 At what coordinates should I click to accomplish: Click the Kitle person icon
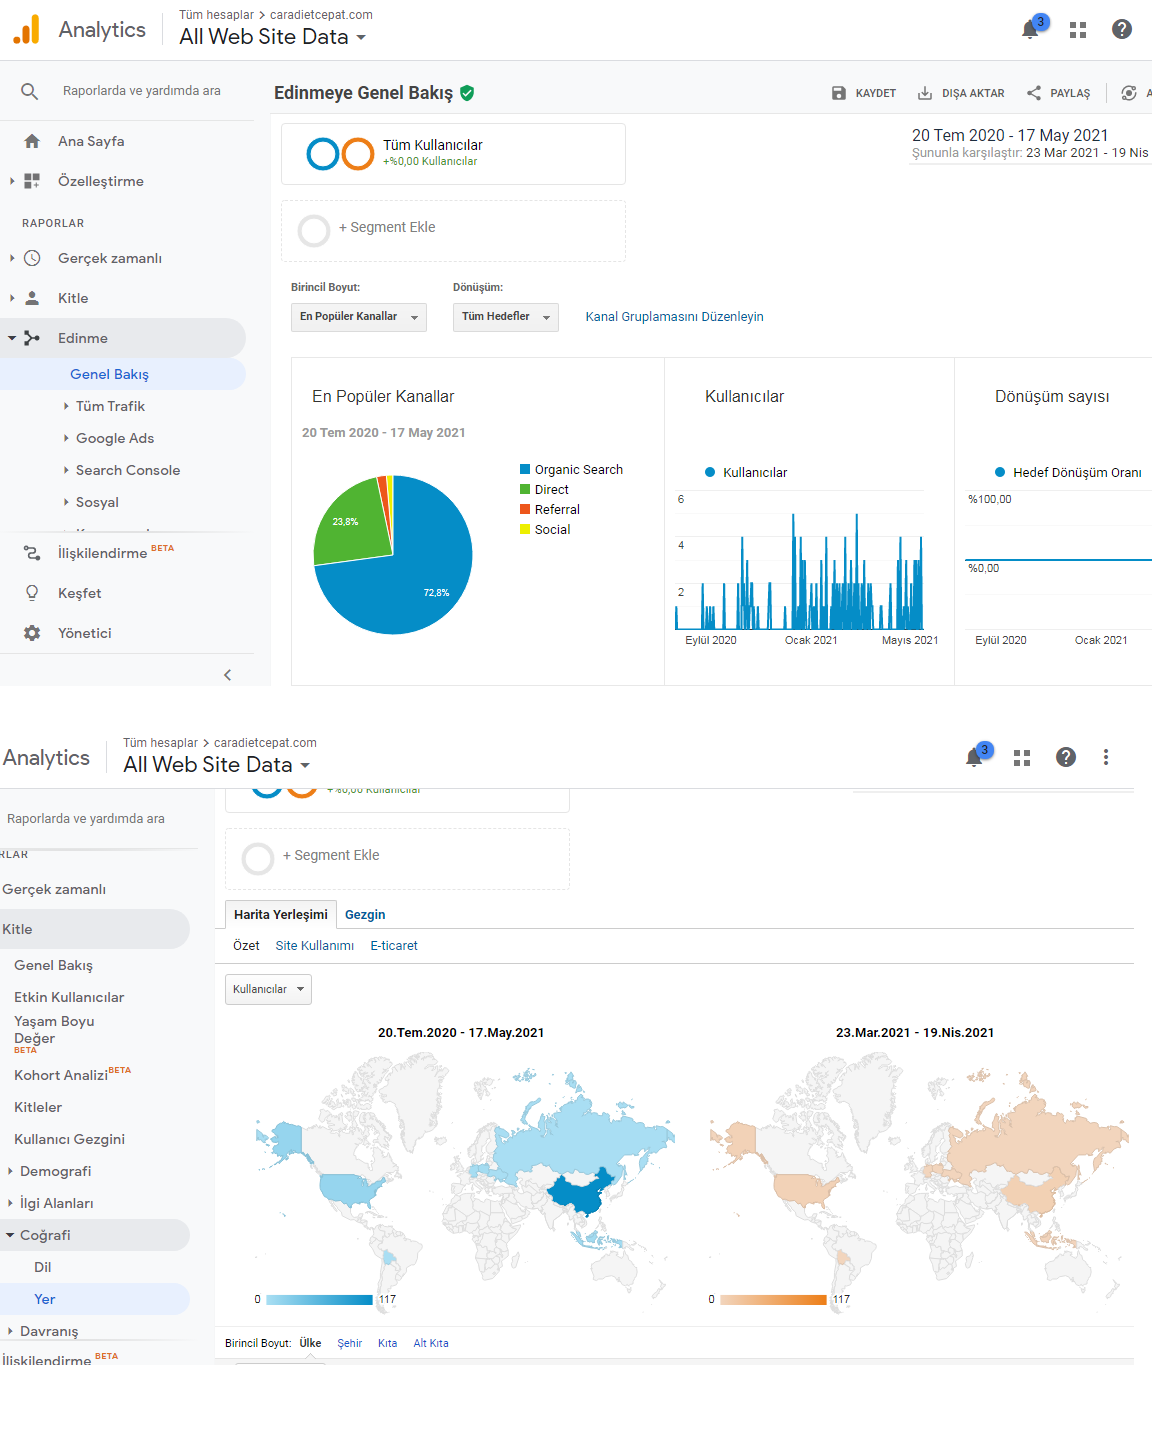click(x=32, y=298)
